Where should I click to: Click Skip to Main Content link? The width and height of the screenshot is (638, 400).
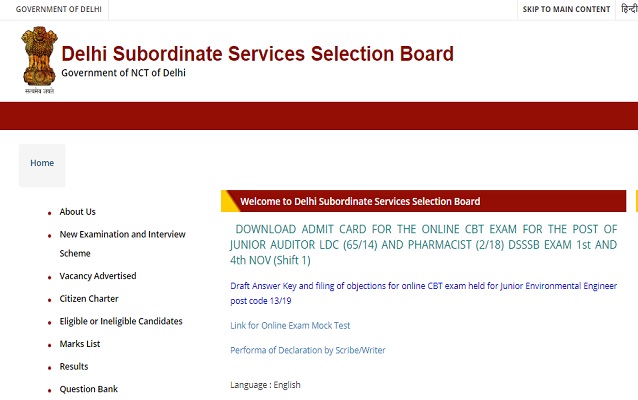(x=566, y=9)
